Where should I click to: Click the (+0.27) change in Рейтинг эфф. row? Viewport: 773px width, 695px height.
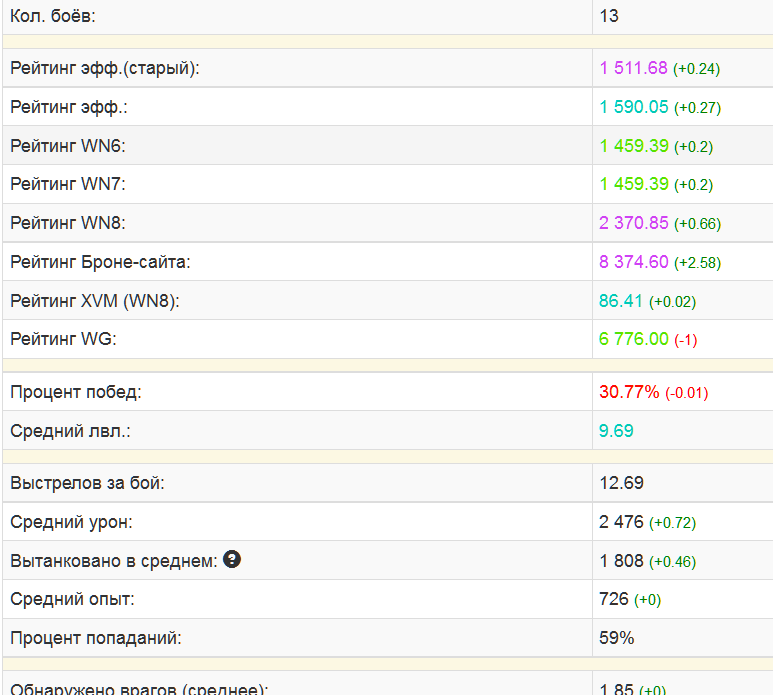click(698, 108)
